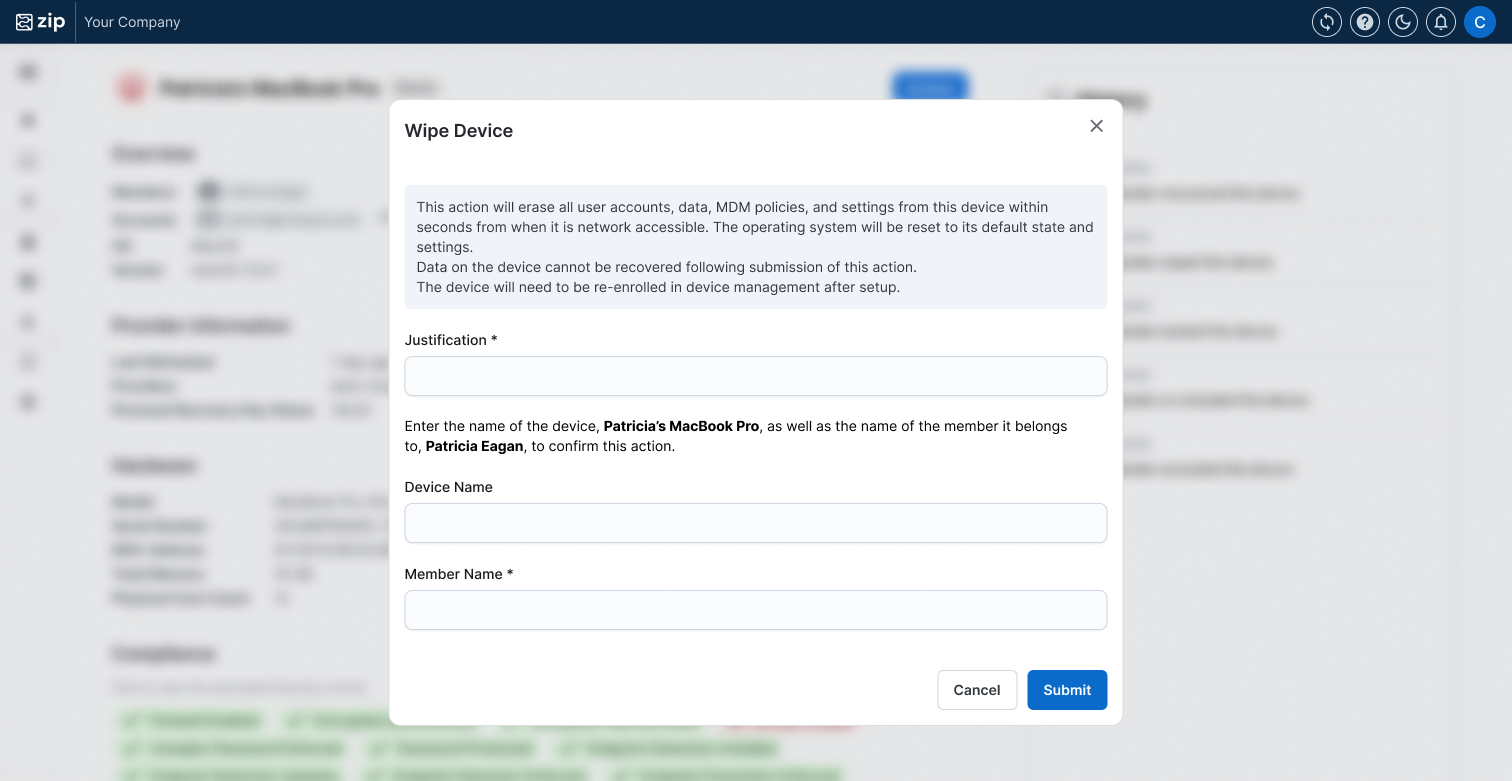Click the topmost blurred icon in left sidebar

28,72
